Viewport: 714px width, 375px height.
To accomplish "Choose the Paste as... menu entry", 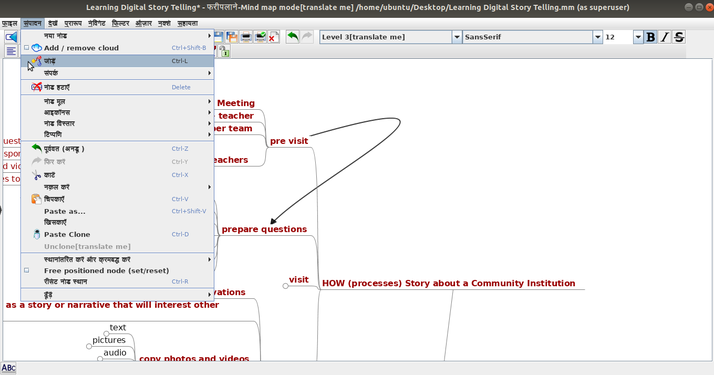I will [117, 211].
